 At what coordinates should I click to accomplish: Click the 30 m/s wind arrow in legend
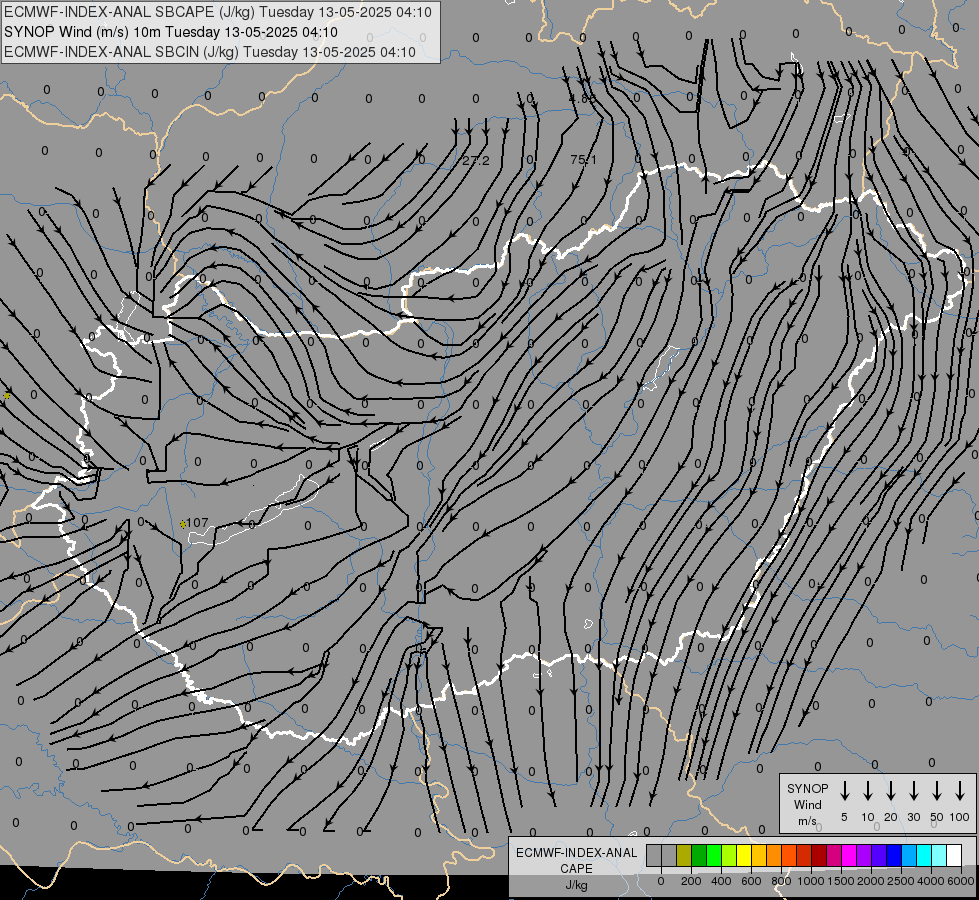[913, 791]
